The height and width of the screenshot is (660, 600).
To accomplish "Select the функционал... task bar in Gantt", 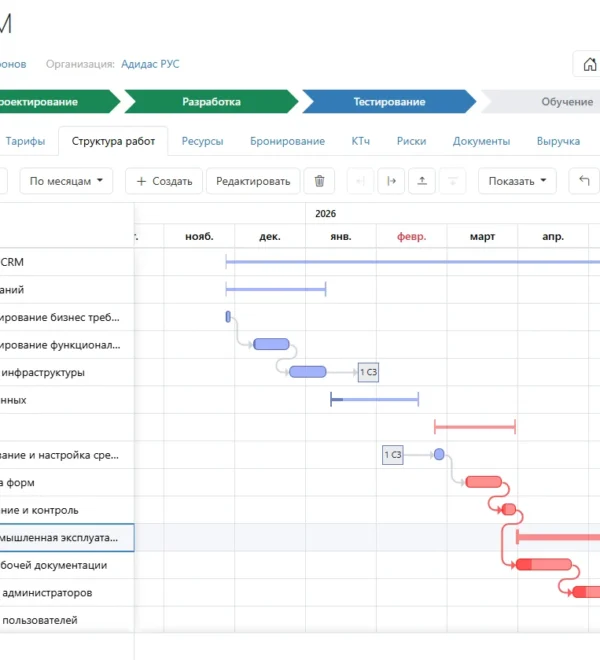I will [271, 344].
